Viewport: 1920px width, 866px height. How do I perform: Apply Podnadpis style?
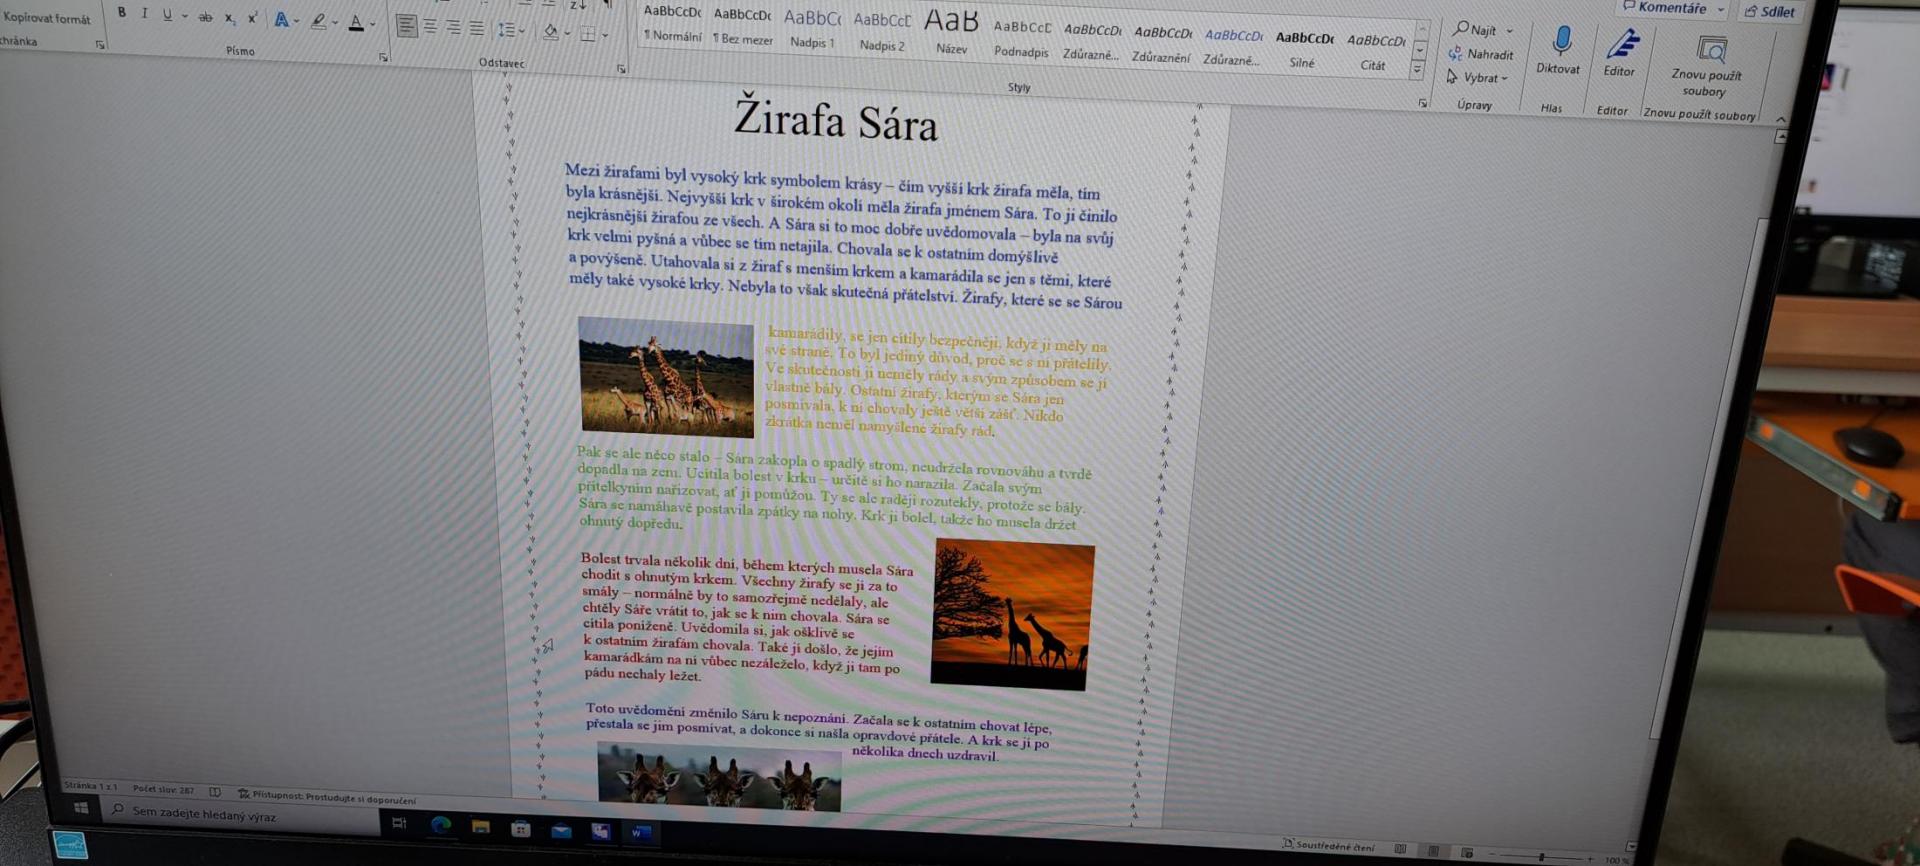tap(1021, 39)
